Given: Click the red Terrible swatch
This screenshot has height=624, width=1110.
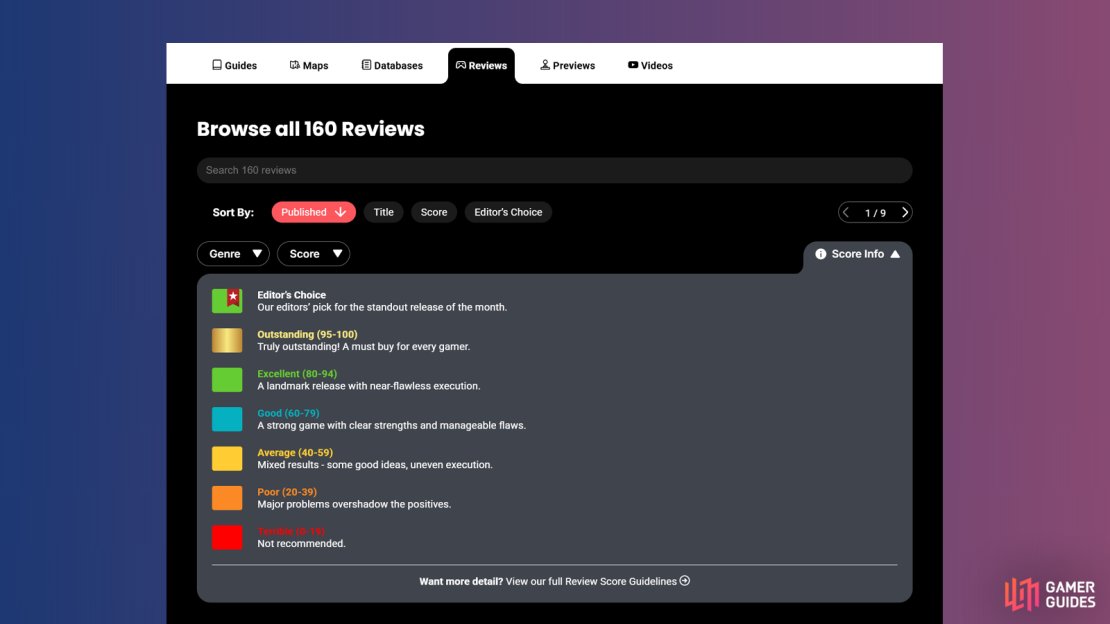Looking at the screenshot, I should point(227,538).
